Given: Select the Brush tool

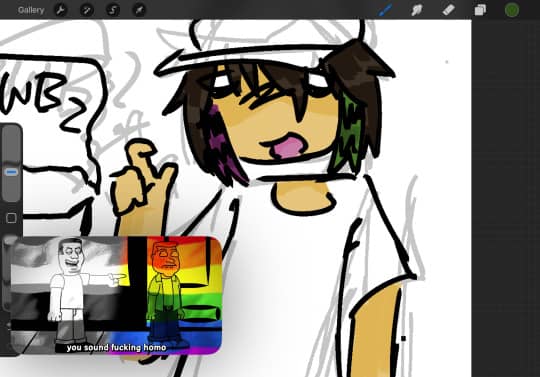Looking at the screenshot, I should pyautogui.click(x=385, y=10).
